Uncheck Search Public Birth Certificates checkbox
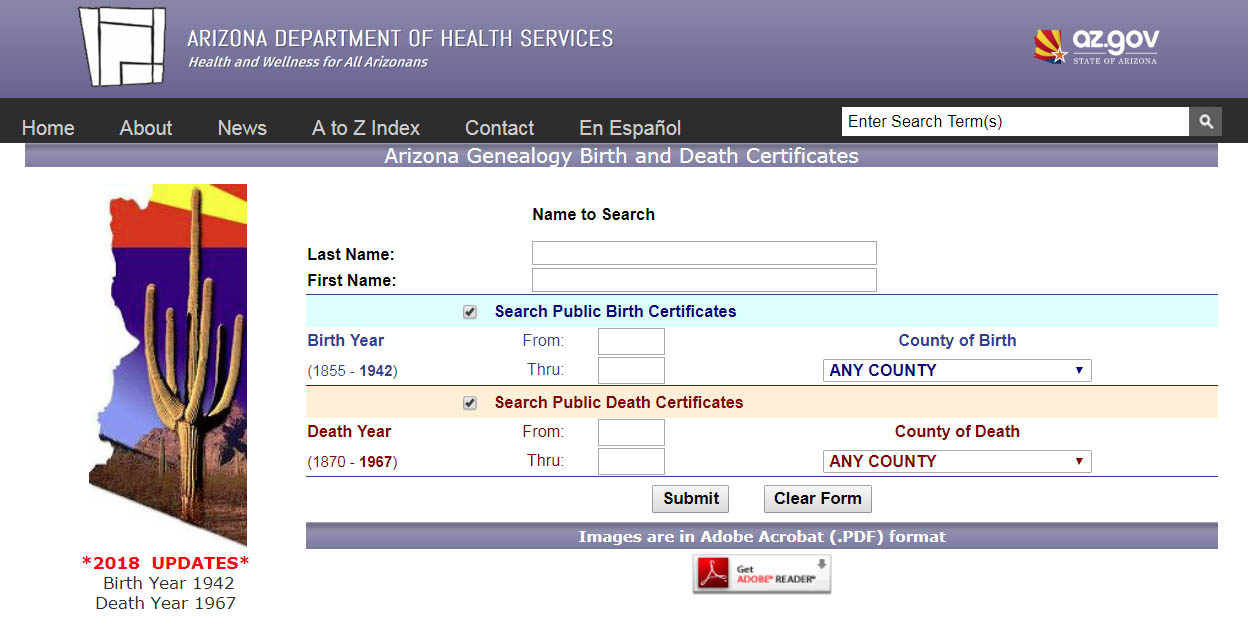This screenshot has height=624, width=1248. coord(470,312)
